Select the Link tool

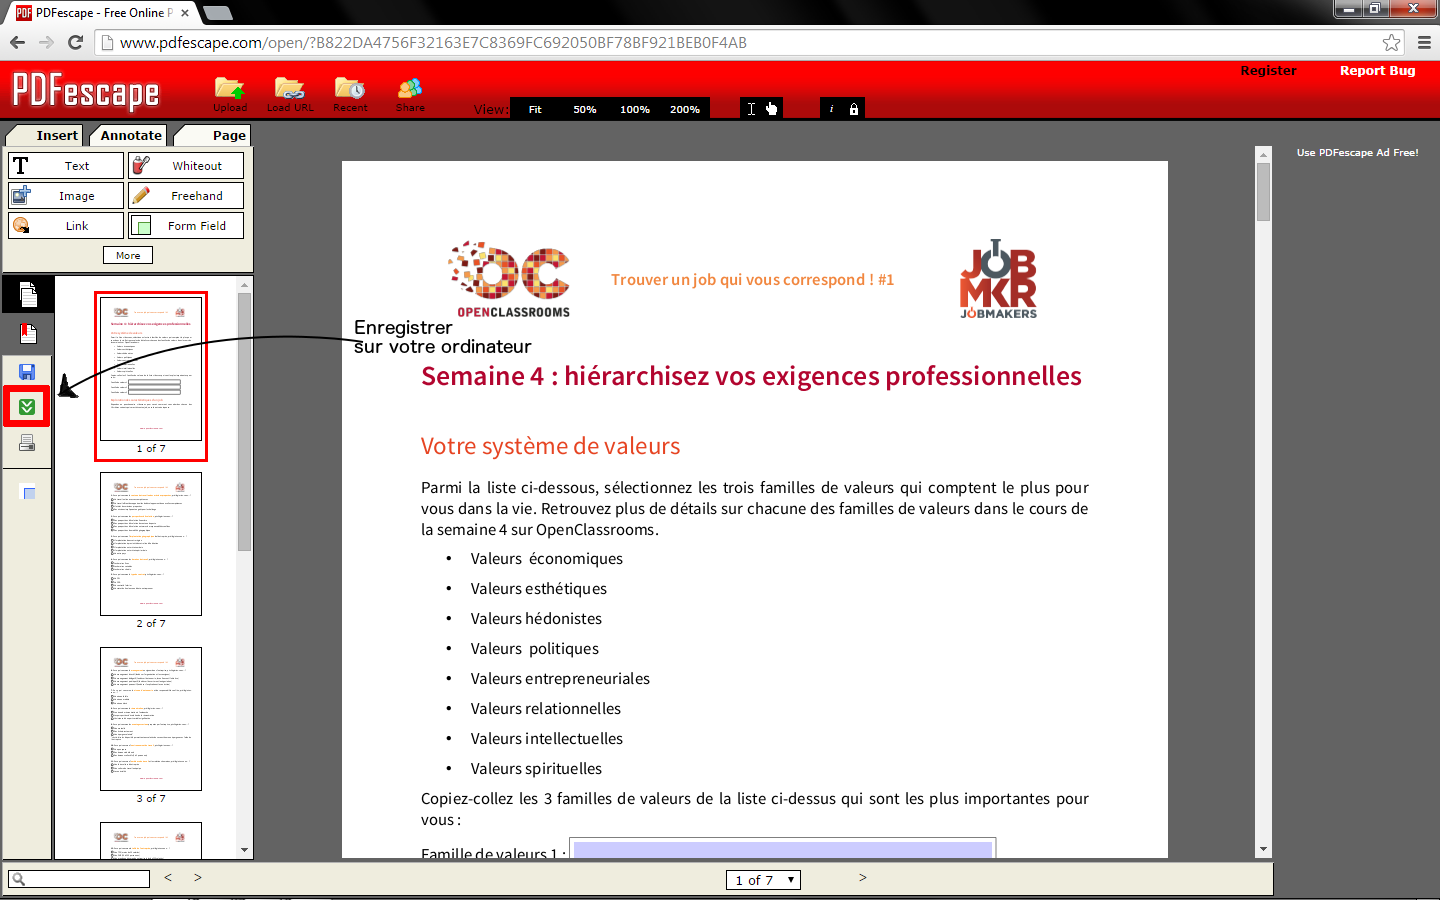pos(66,226)
